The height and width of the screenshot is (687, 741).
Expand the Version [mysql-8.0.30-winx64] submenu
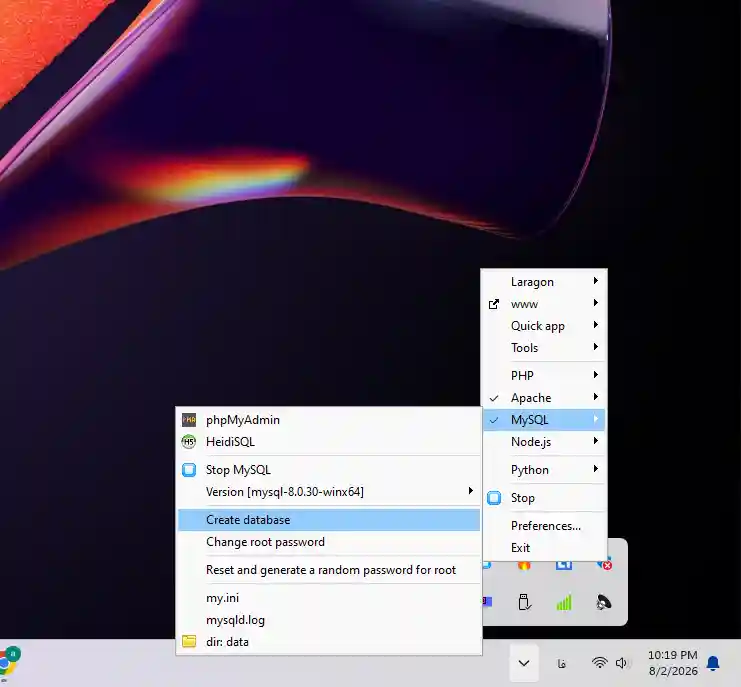(329, 492)
